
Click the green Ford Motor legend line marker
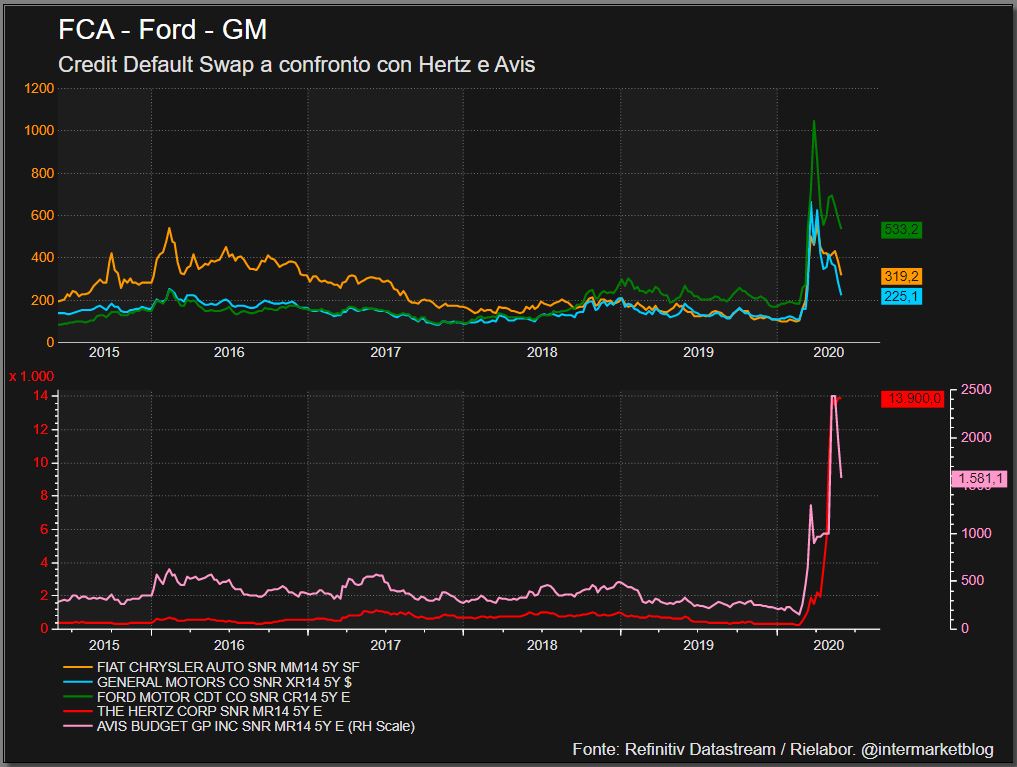76,695
